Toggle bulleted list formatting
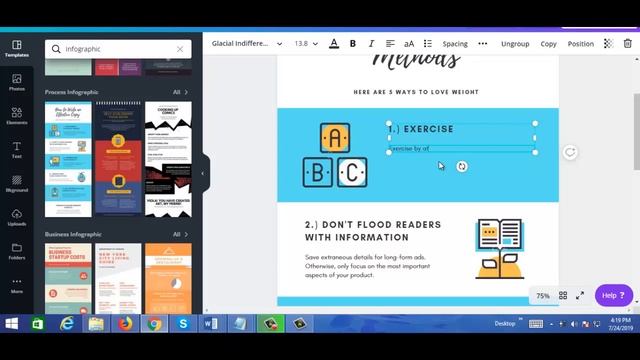This screenshot has width=640, height=360. [427, 44]
